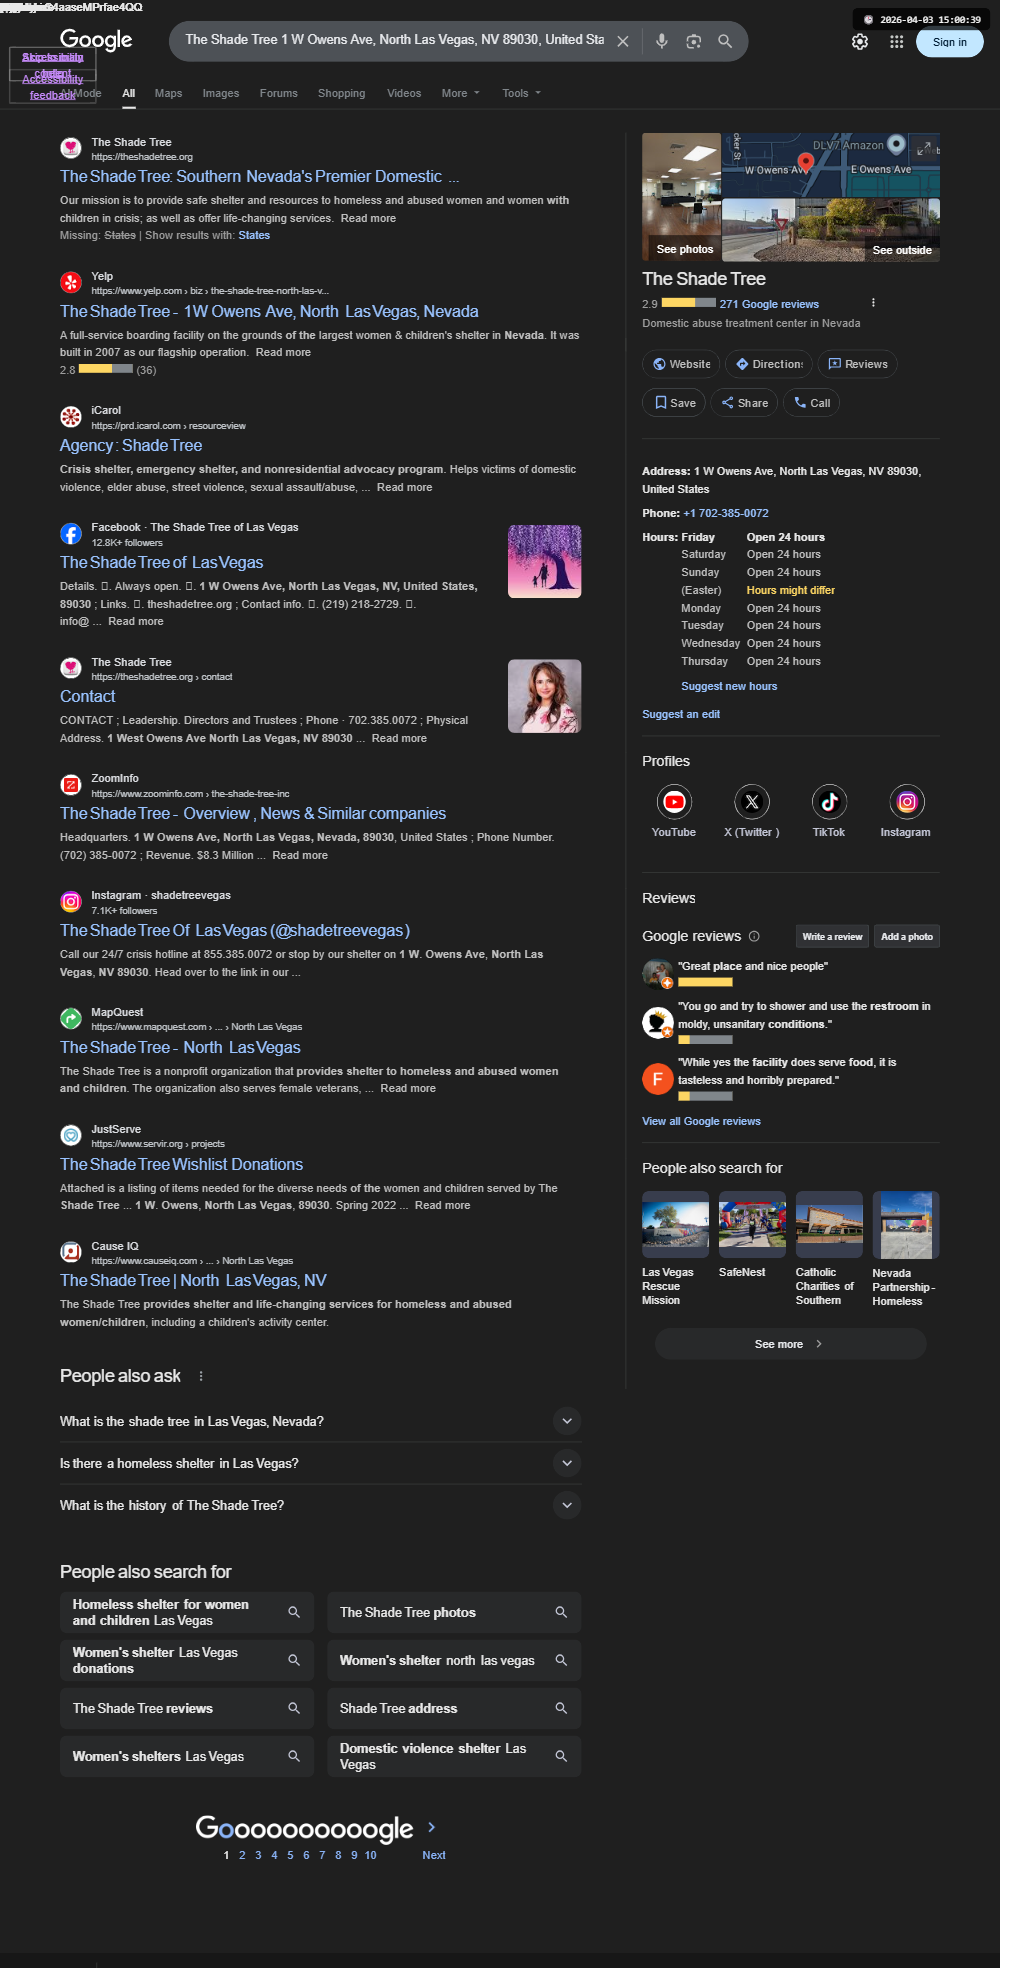Click Write a review button

[832, 937]
